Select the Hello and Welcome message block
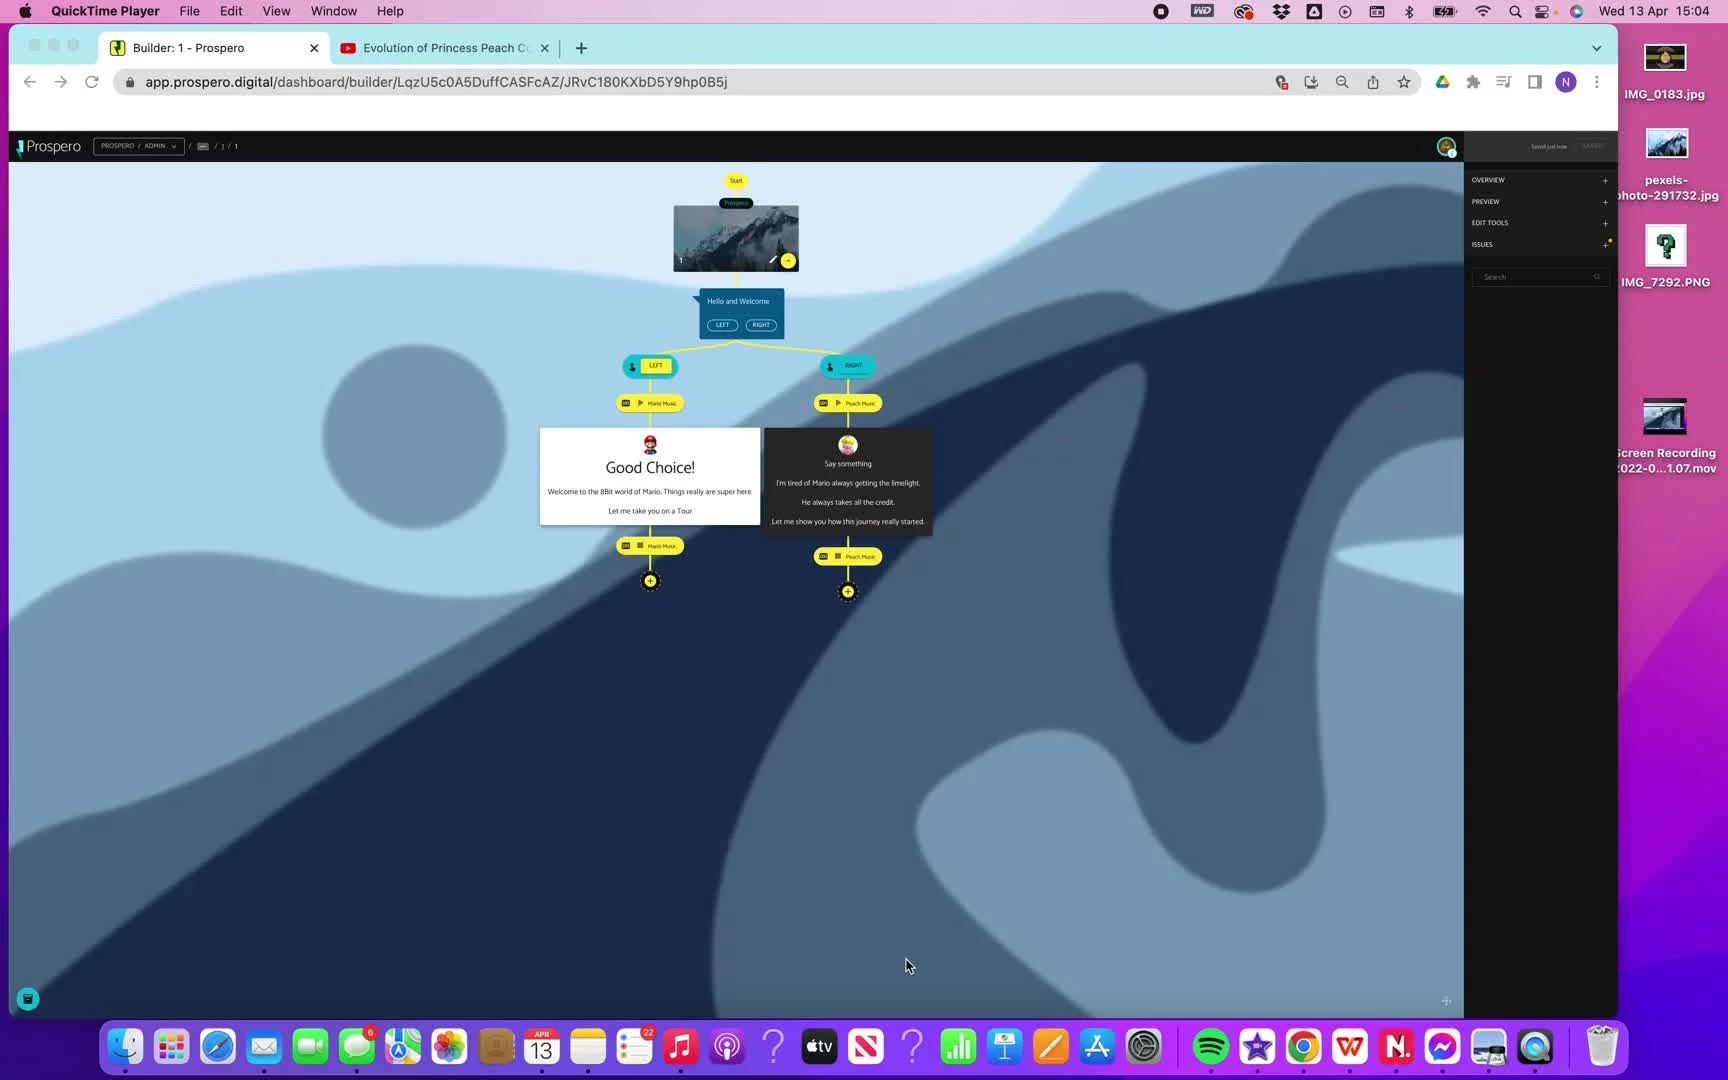Image resolution: width=1728 pixels, height=1080 pixels. click(741, 314)
